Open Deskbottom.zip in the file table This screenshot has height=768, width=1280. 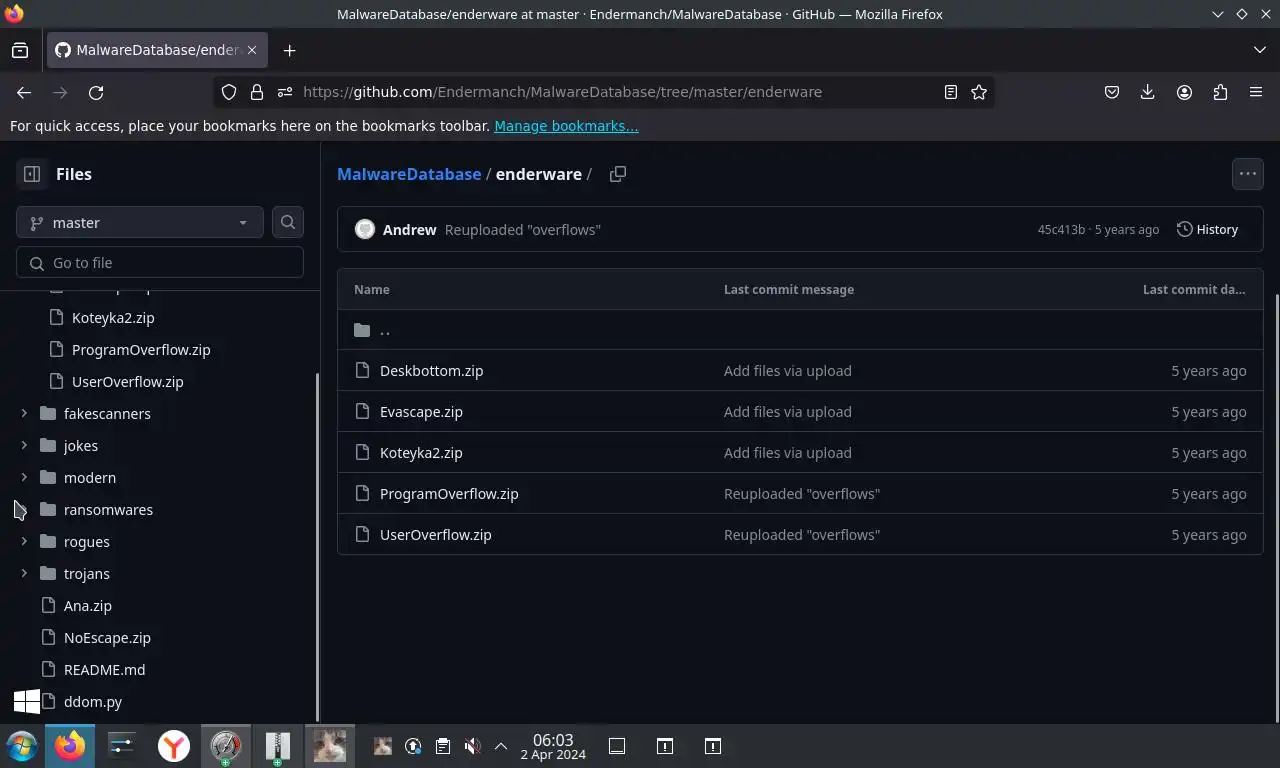(431, 370)
